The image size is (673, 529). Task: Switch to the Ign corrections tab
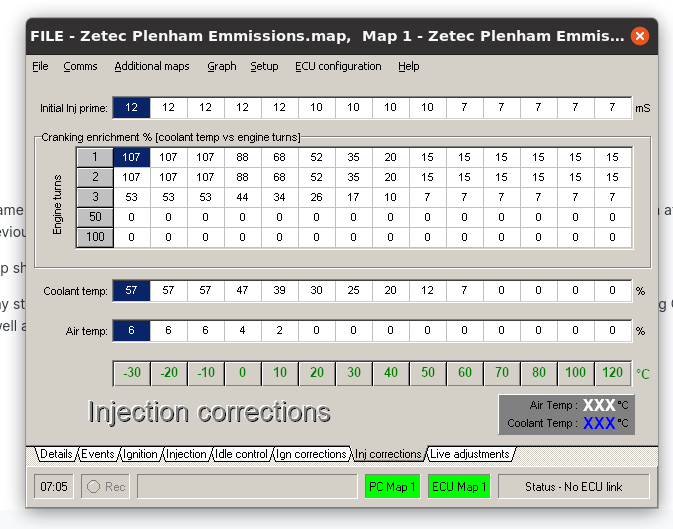pyautogui.click(x=311, y=454)
